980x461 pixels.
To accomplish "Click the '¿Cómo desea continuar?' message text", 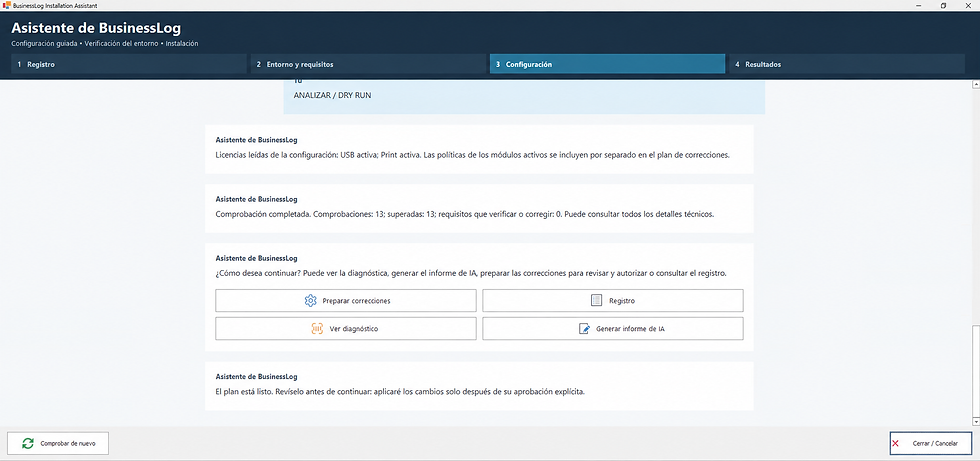I will pos(471,274).
